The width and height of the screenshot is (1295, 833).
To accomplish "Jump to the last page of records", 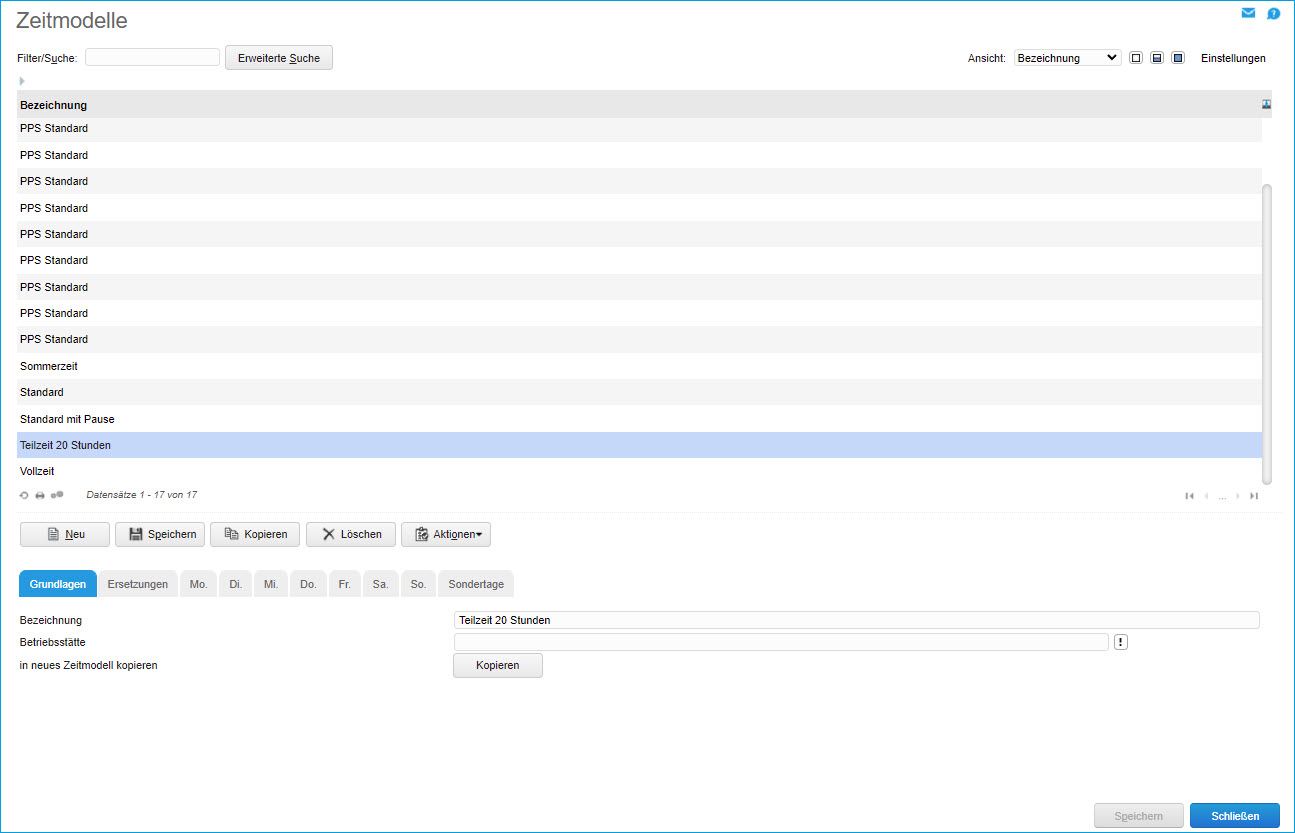I will (1254, 496).
